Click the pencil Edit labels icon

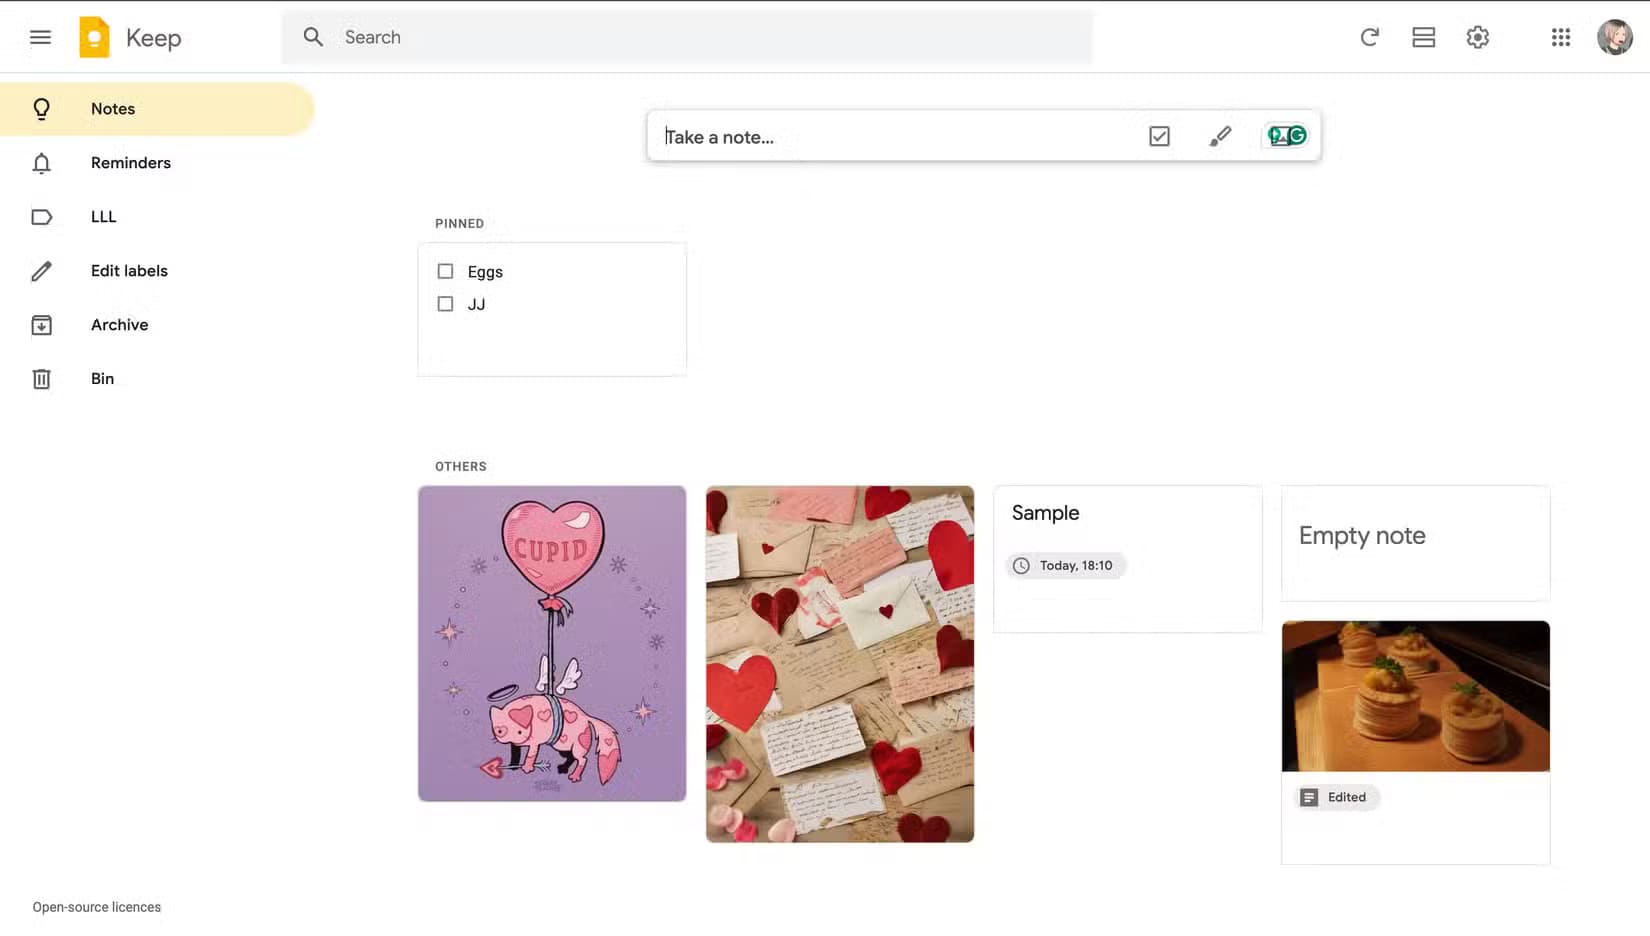click(x=41, y=271)
